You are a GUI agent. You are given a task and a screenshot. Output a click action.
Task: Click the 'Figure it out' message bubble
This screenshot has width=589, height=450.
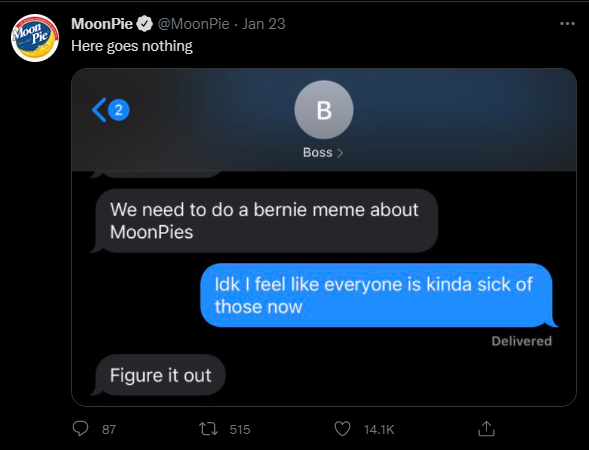coord(159,375)
